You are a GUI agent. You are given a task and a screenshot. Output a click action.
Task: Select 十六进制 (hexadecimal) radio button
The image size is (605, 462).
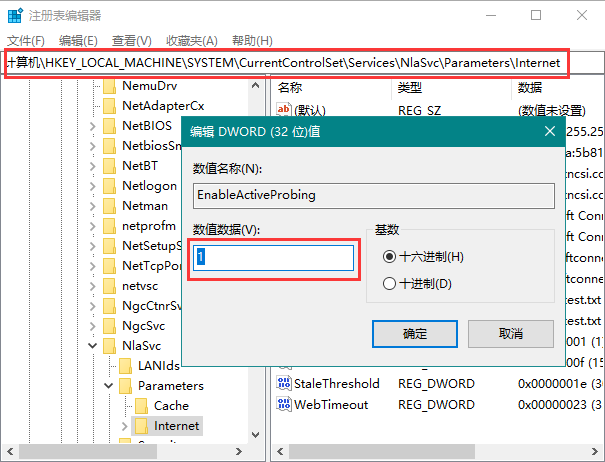(389, 257)
